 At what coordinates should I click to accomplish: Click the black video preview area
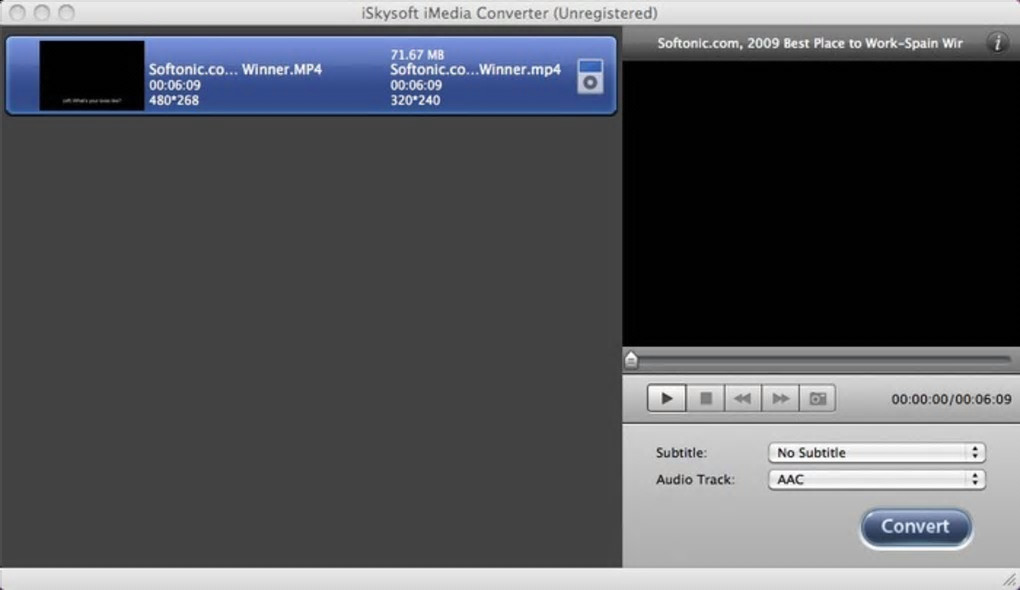tap(821, 204)
